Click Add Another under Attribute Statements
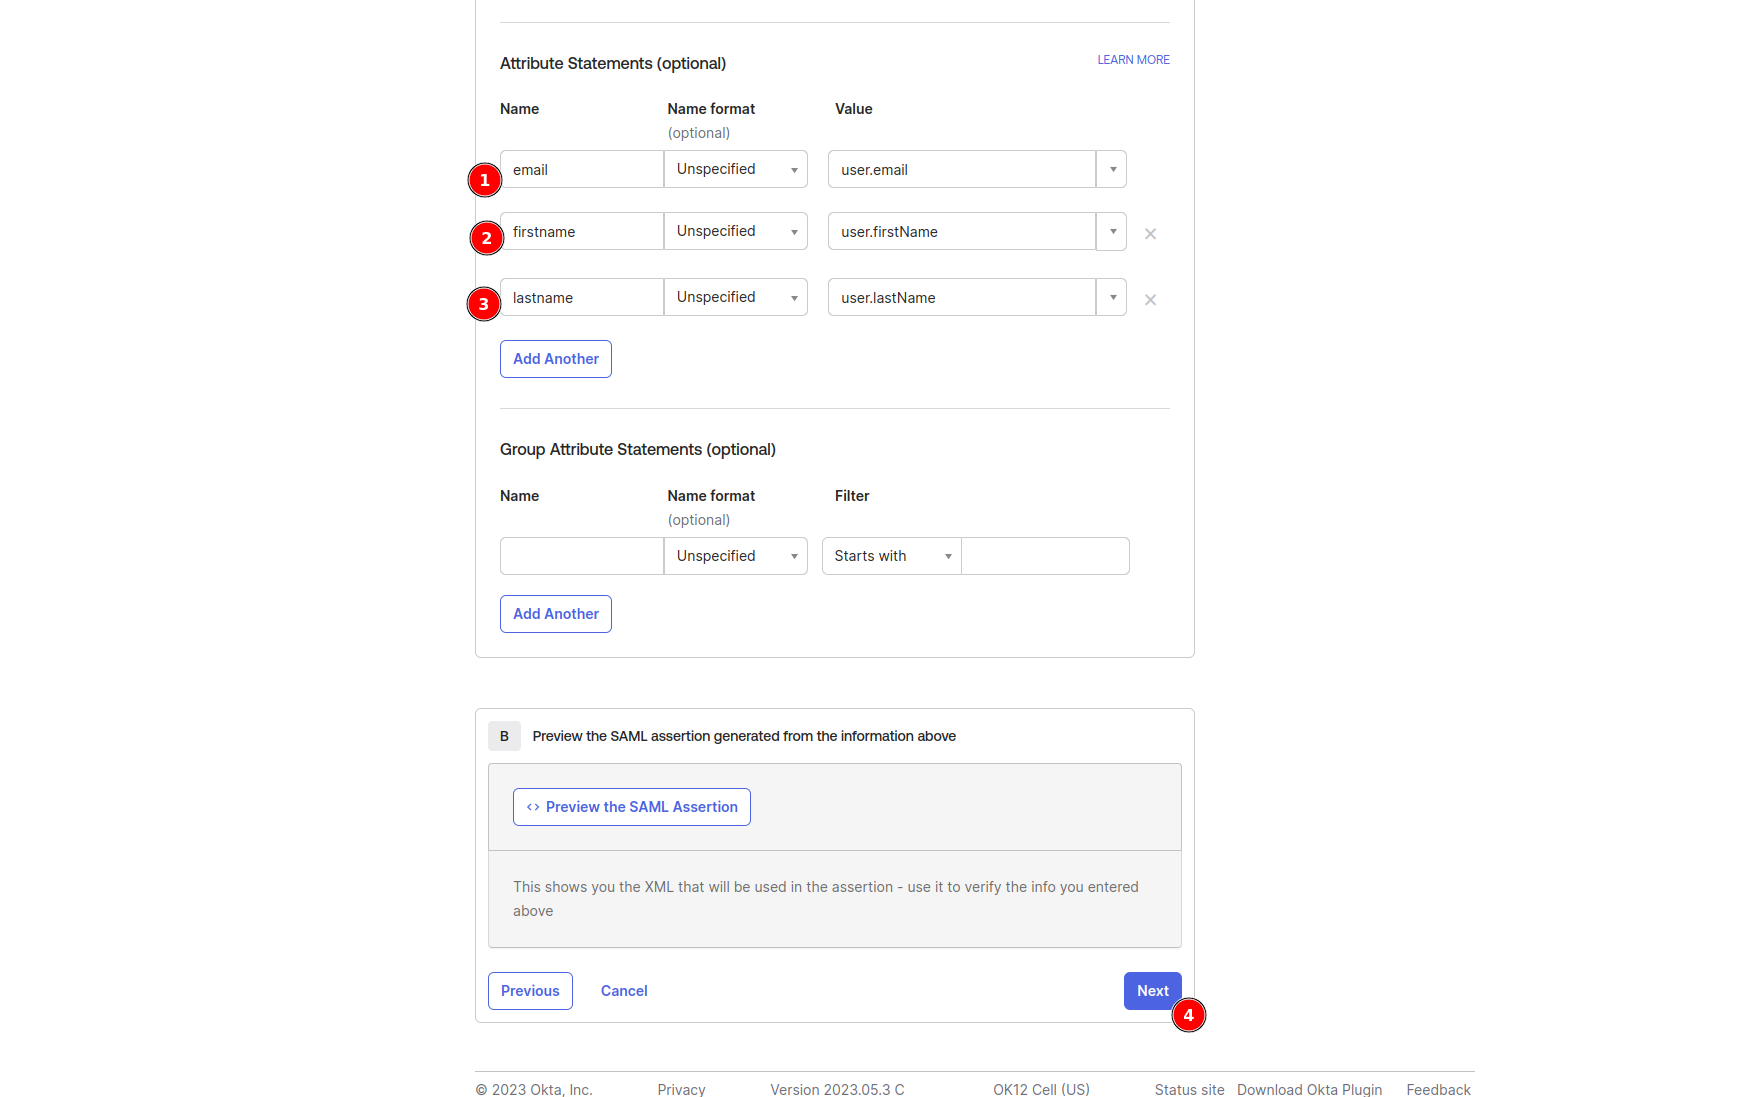1759x1097 pixels. (556, 359)
